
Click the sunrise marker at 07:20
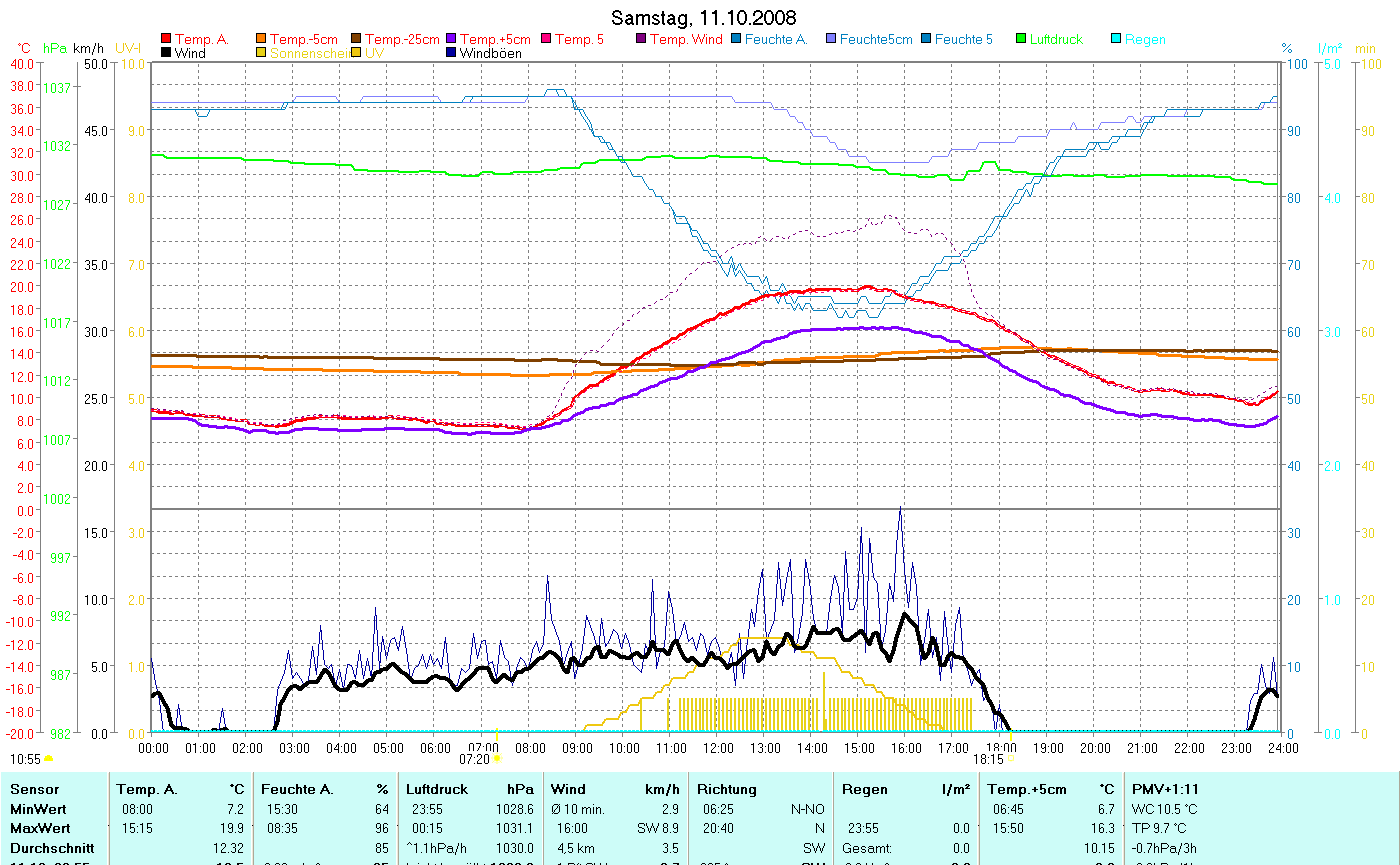pyautogui.click(x=496, y=759)
